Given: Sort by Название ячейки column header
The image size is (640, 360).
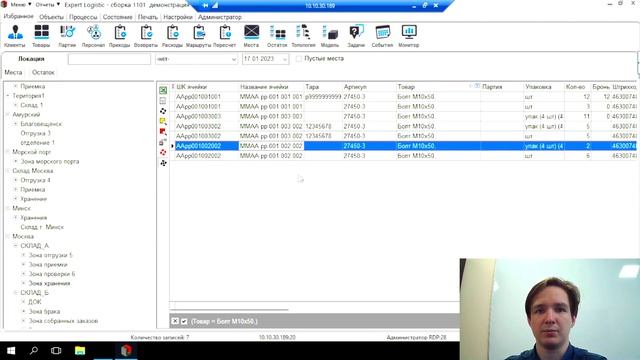Looking at the screenshot, I should click(x=271, y=87).
